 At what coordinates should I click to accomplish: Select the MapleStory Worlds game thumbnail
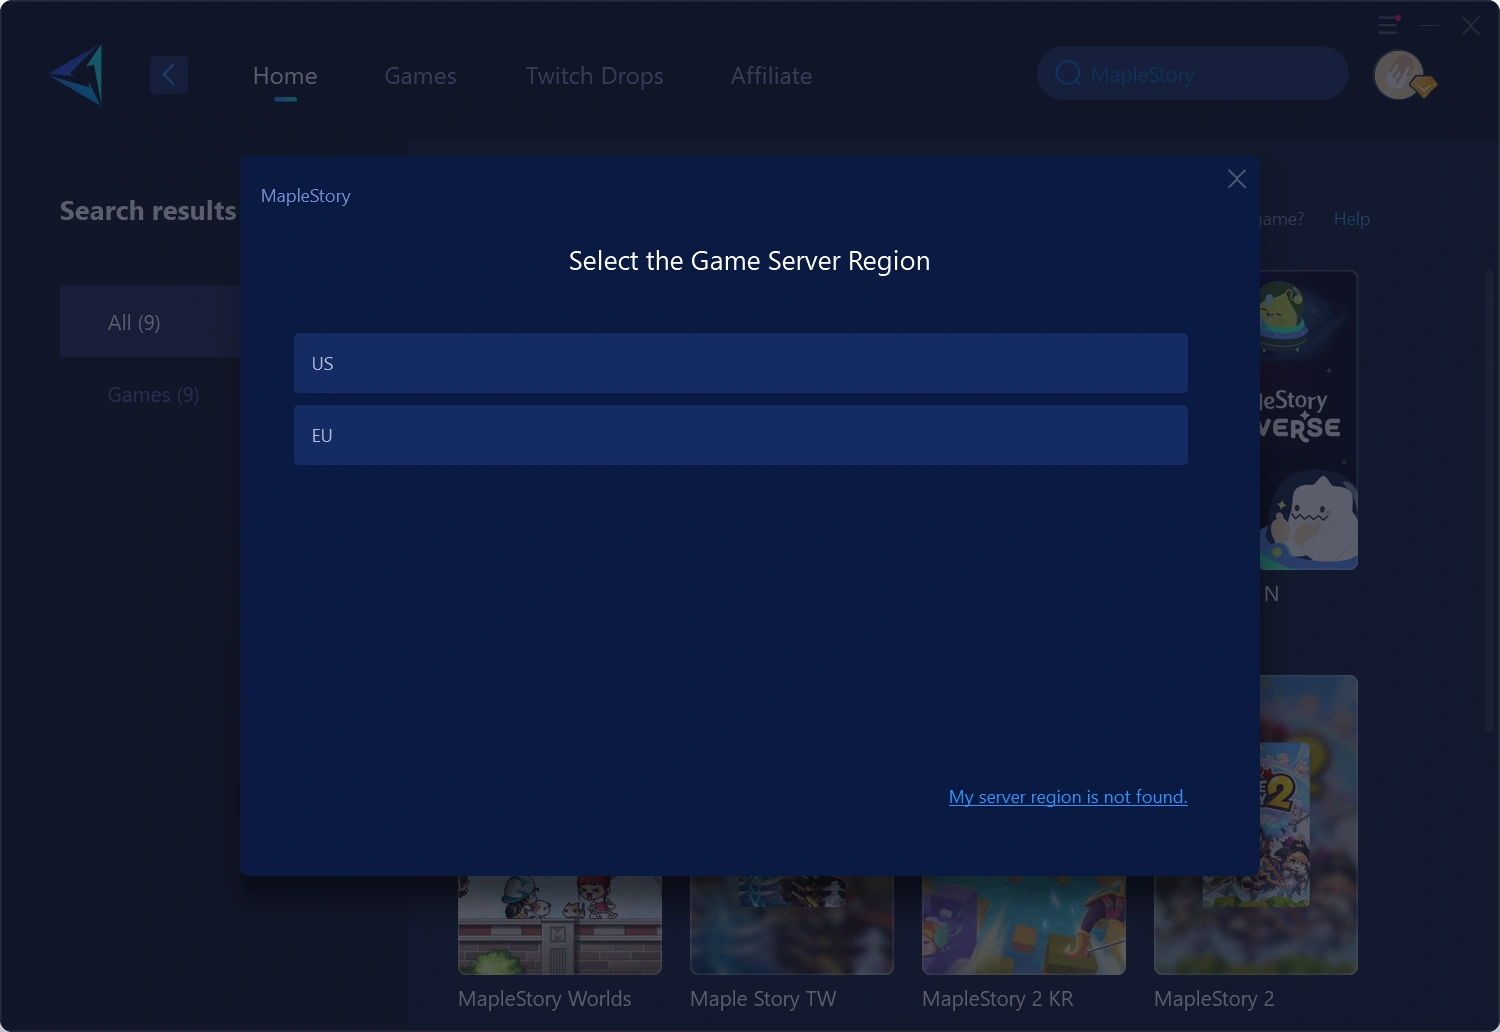559,925
